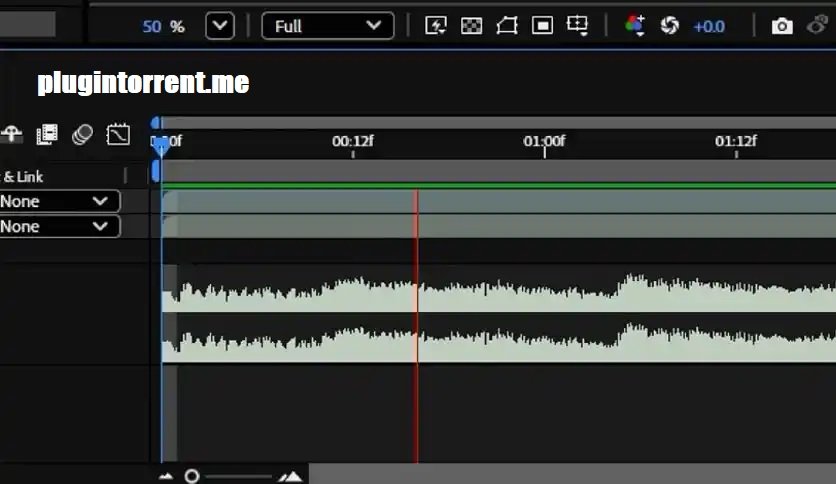Click the blue current-time indicator handle
Screen dimensions: 836x484
pyautogui.click(x=161, y=146)
